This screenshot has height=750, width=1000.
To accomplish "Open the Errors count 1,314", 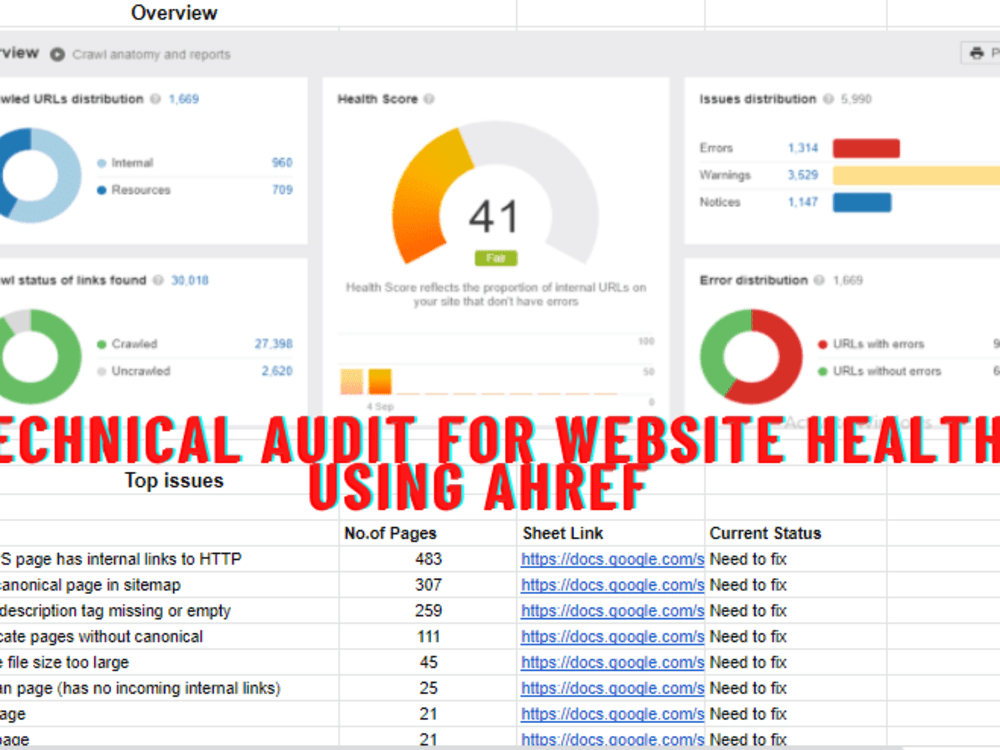I will (803, 148).
